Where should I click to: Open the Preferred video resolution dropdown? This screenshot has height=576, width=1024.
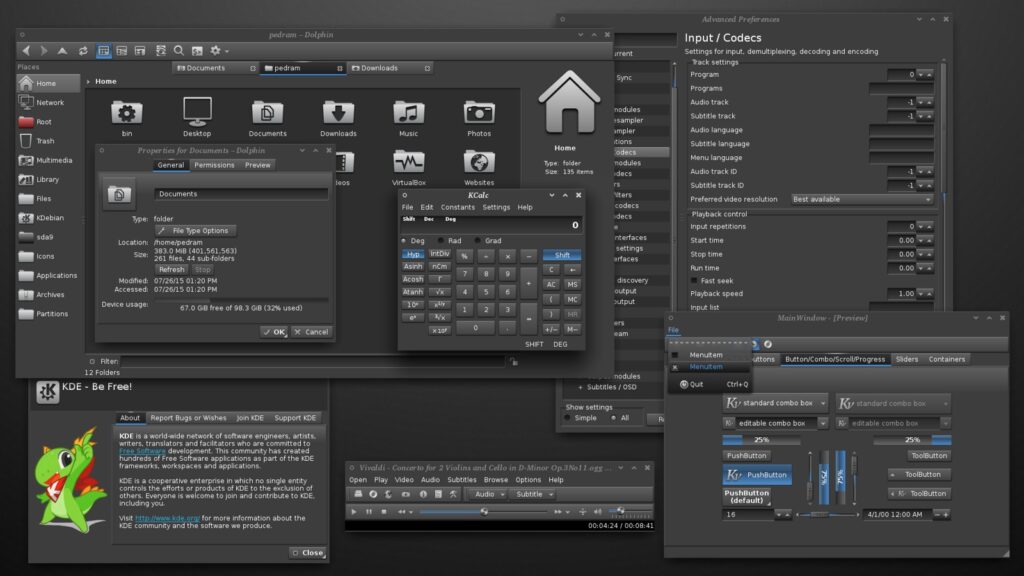point(862,199)
